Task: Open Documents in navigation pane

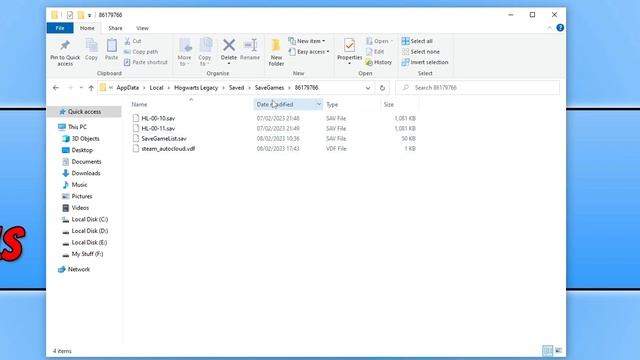Action: 86,162
